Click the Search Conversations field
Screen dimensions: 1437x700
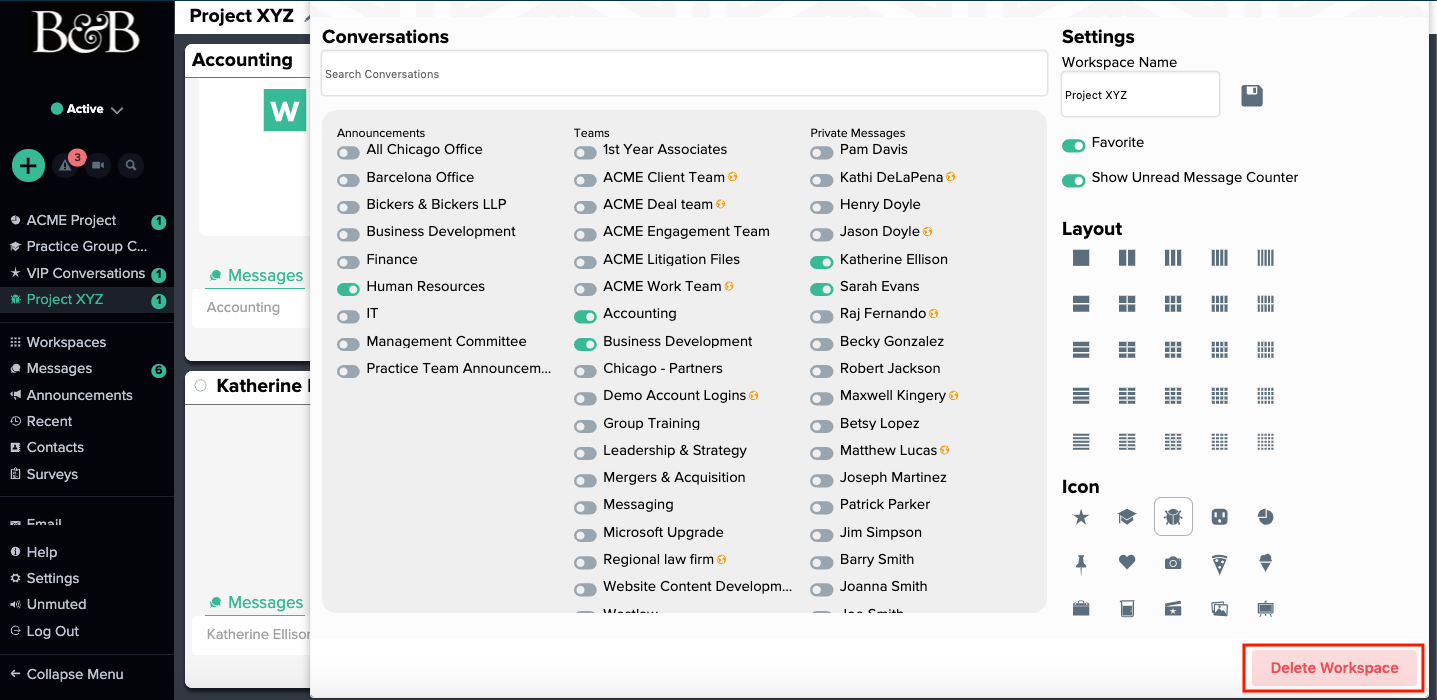tap(683, 74)
